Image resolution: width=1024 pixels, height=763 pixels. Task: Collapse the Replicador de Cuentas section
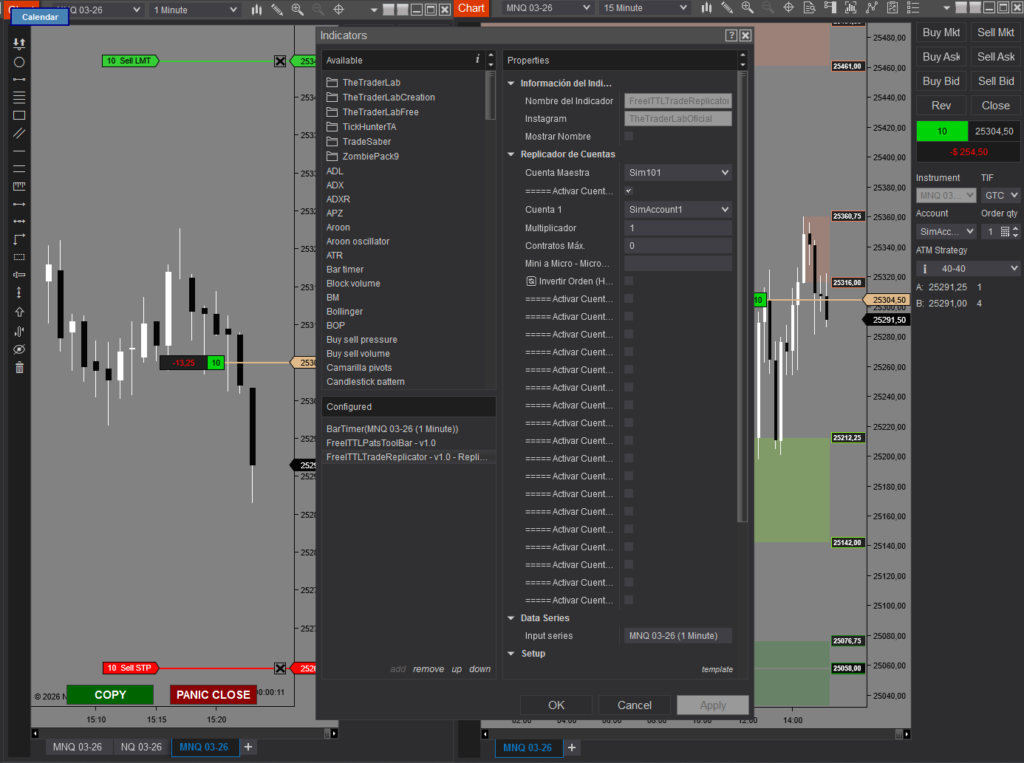click(x=511, y=154)
